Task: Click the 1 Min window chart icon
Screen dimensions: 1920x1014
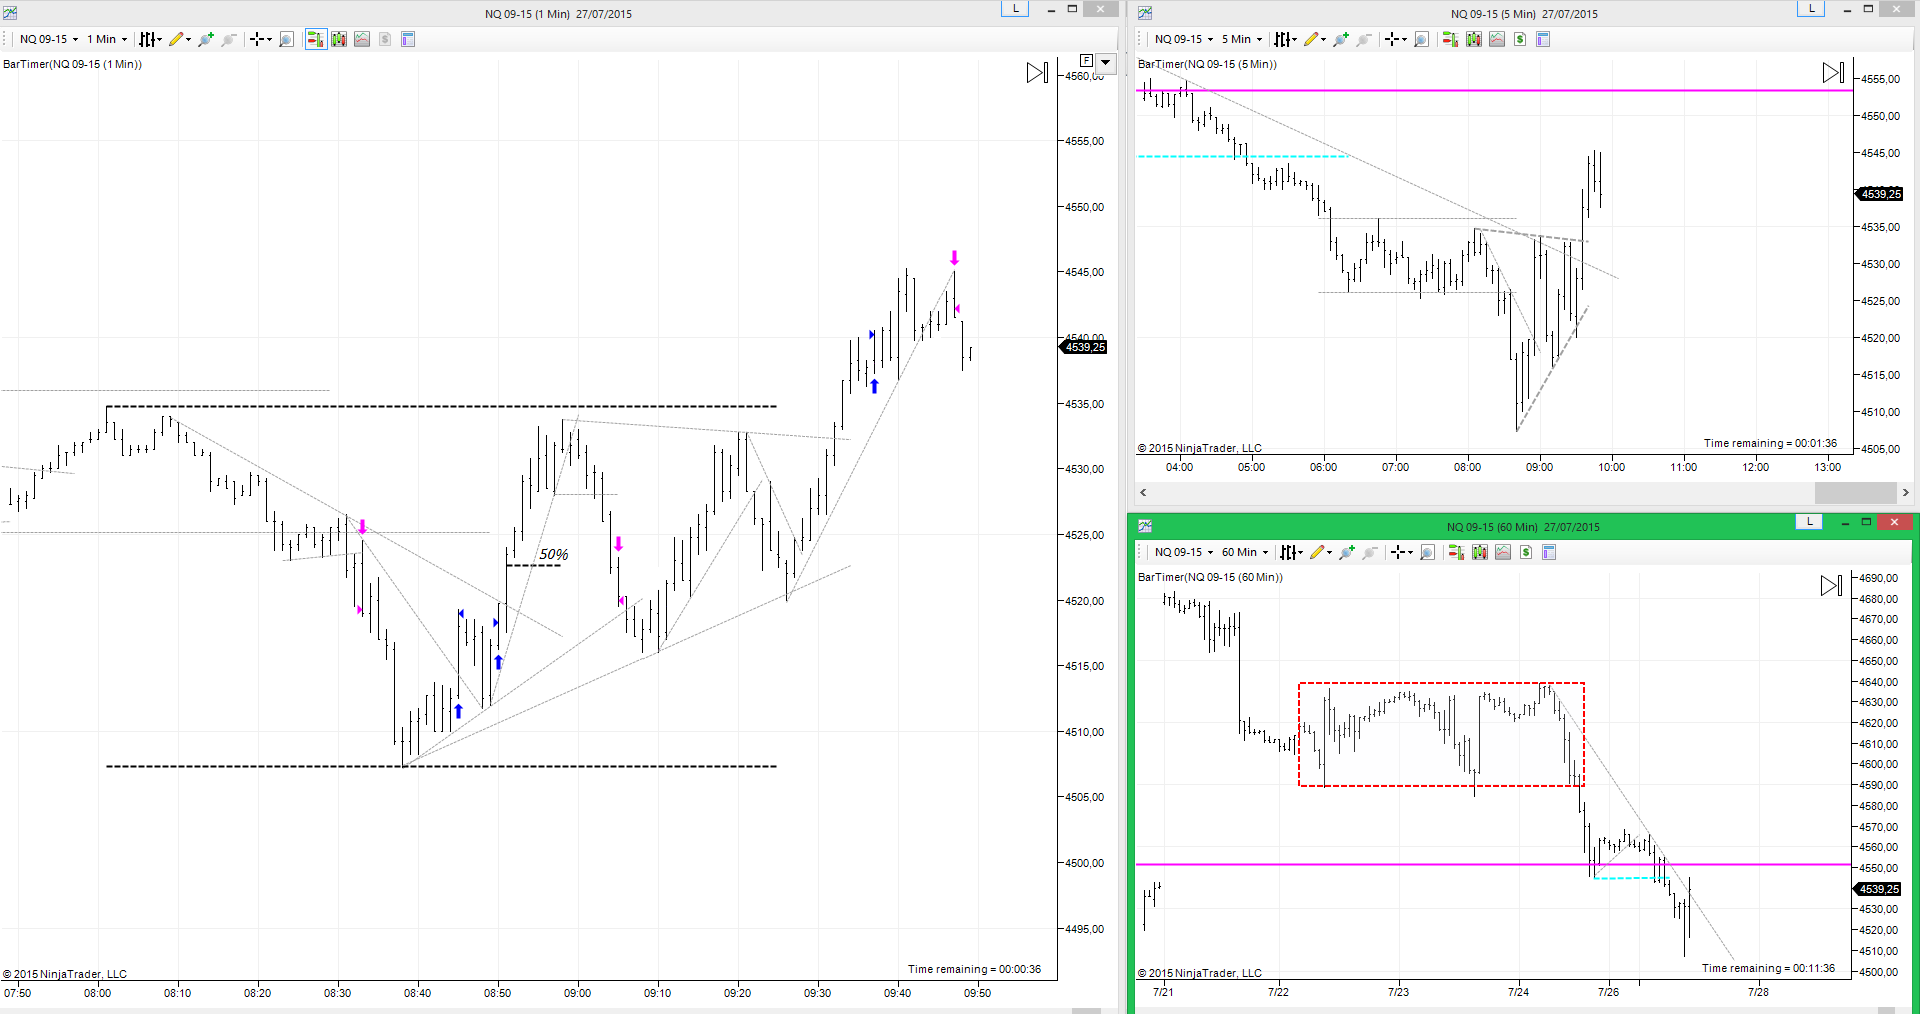Action: click(10, 13)
